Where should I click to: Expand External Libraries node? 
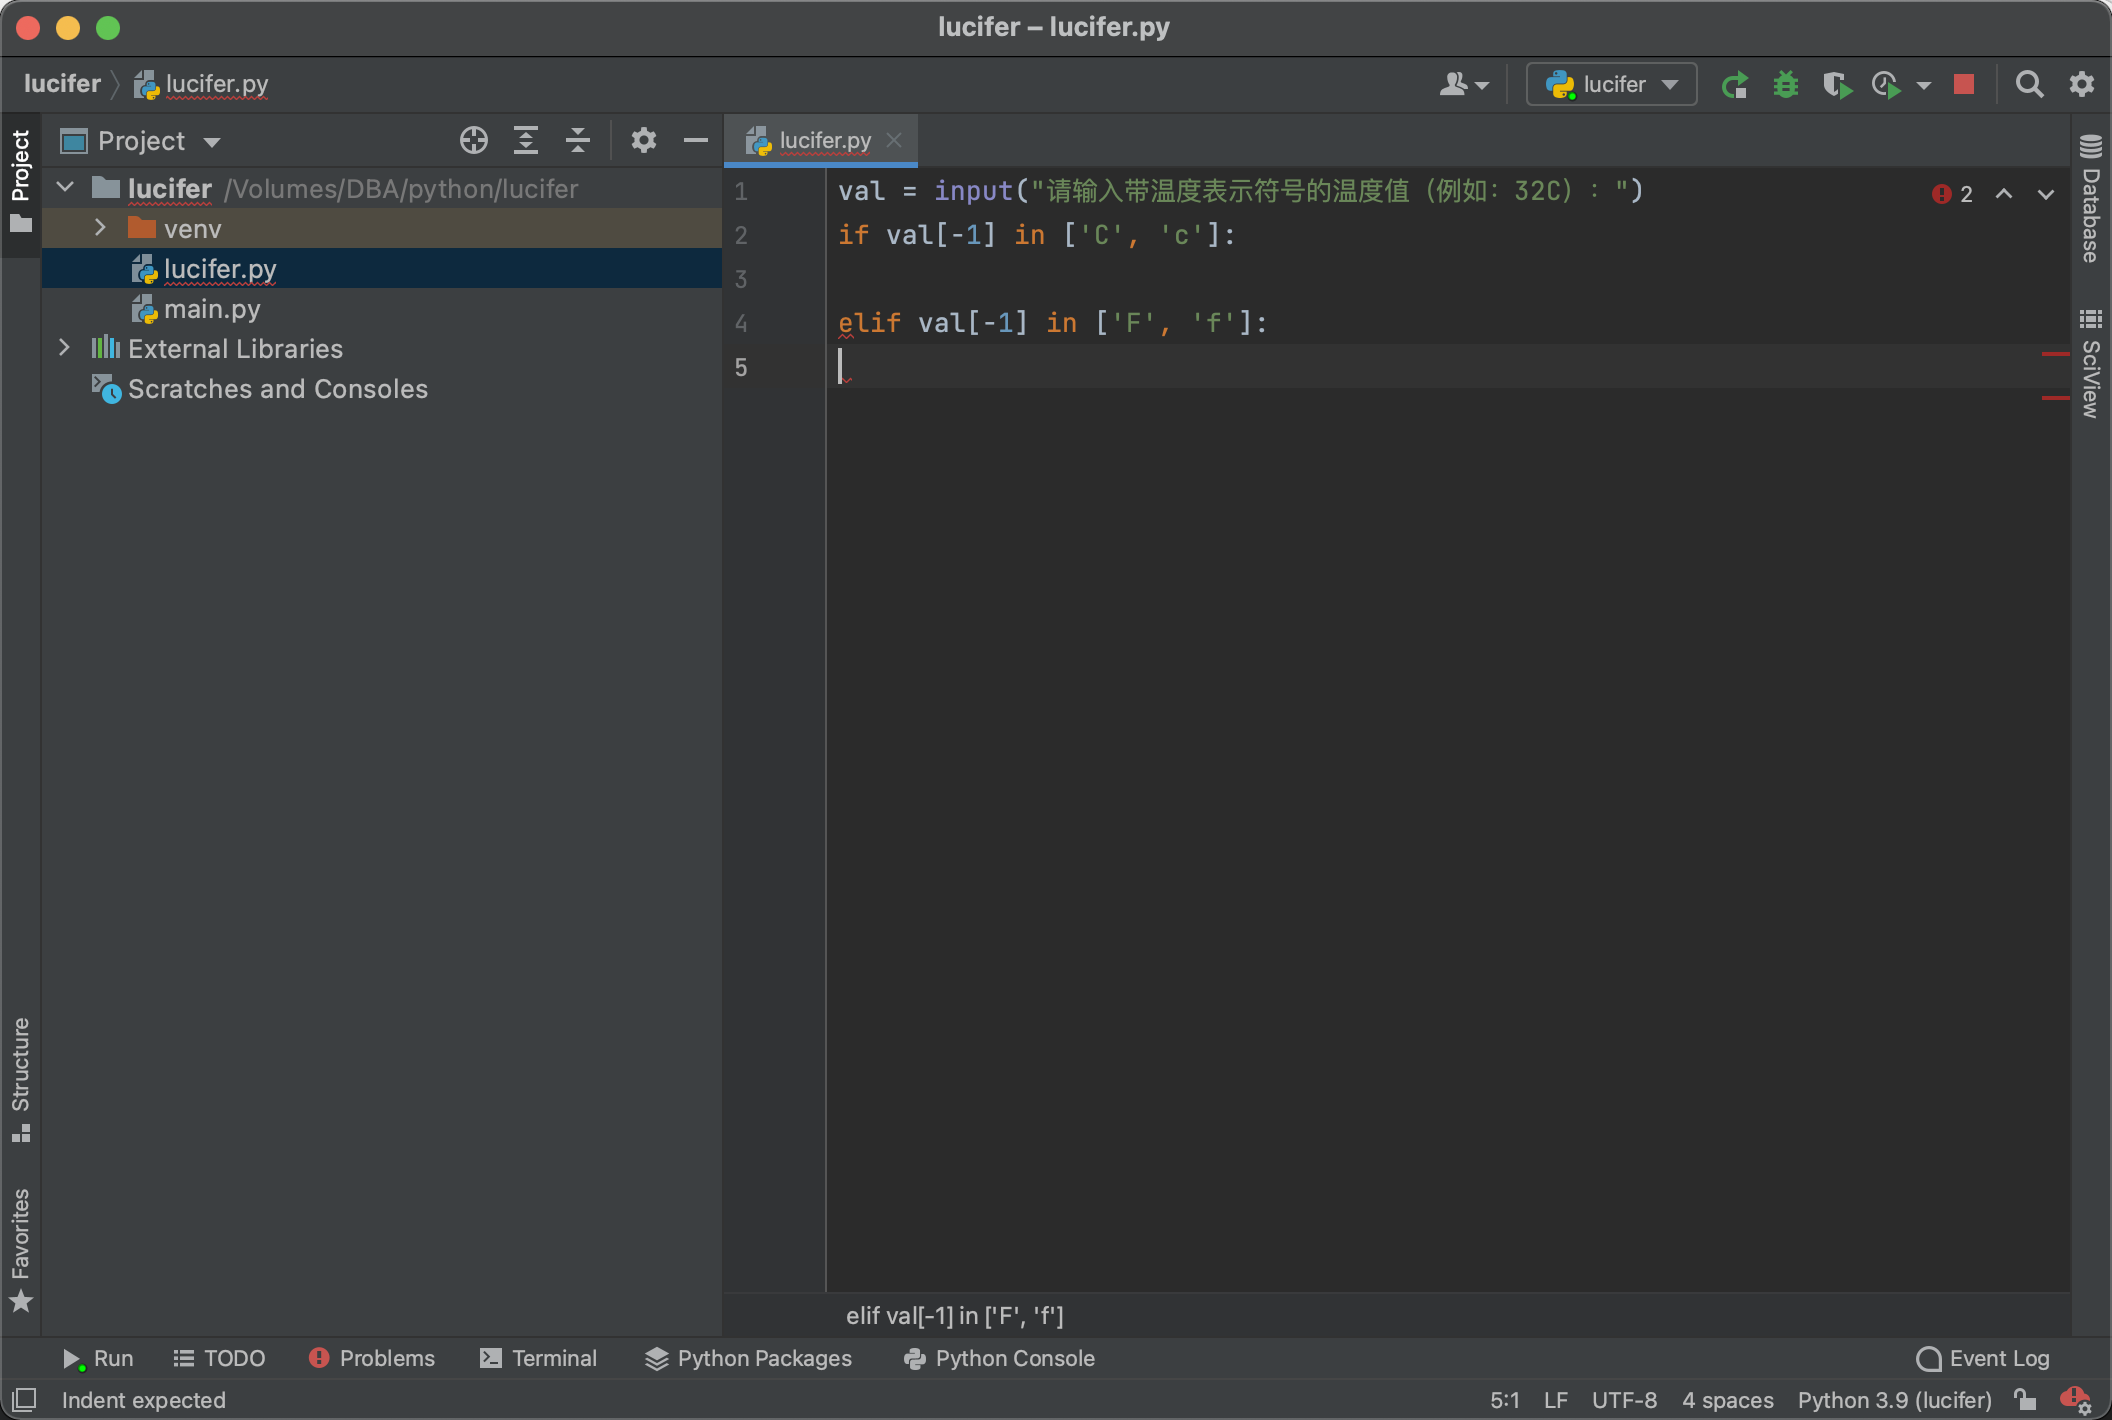click(x=65, y=348)
